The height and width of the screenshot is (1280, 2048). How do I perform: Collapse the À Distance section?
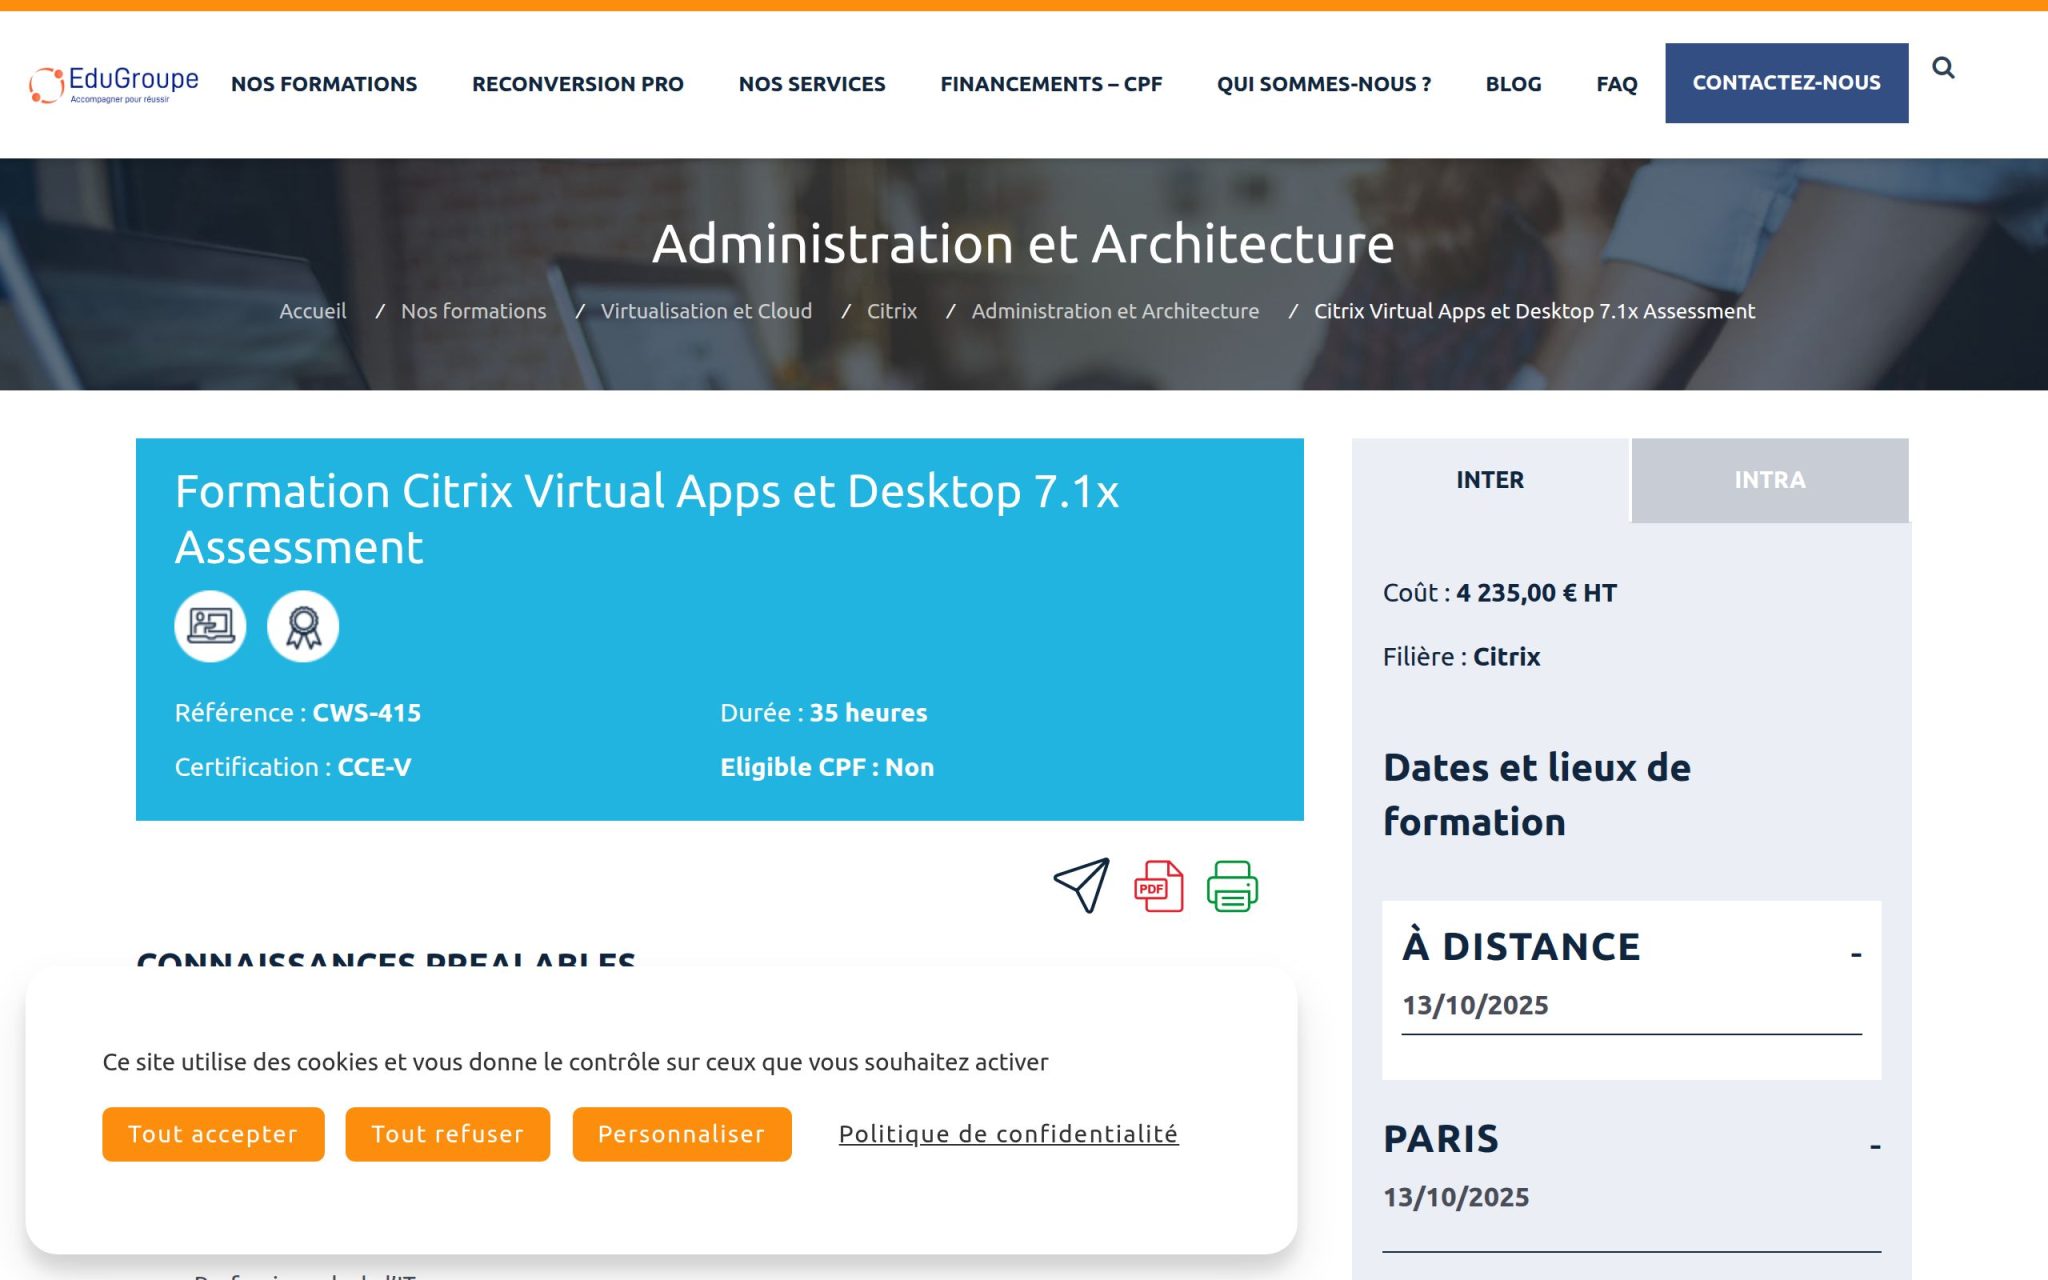tap(1856, 955)
